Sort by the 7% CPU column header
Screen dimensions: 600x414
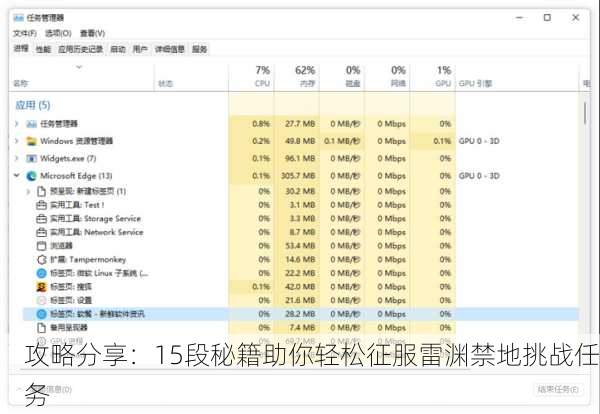pyautogui.click(x=251, y=77)
